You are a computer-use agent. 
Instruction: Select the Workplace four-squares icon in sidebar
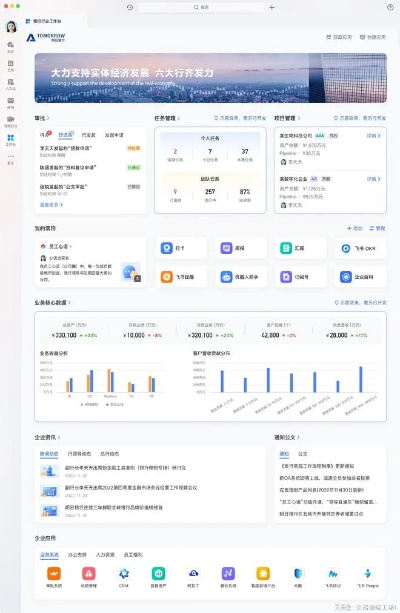[11, 140]
